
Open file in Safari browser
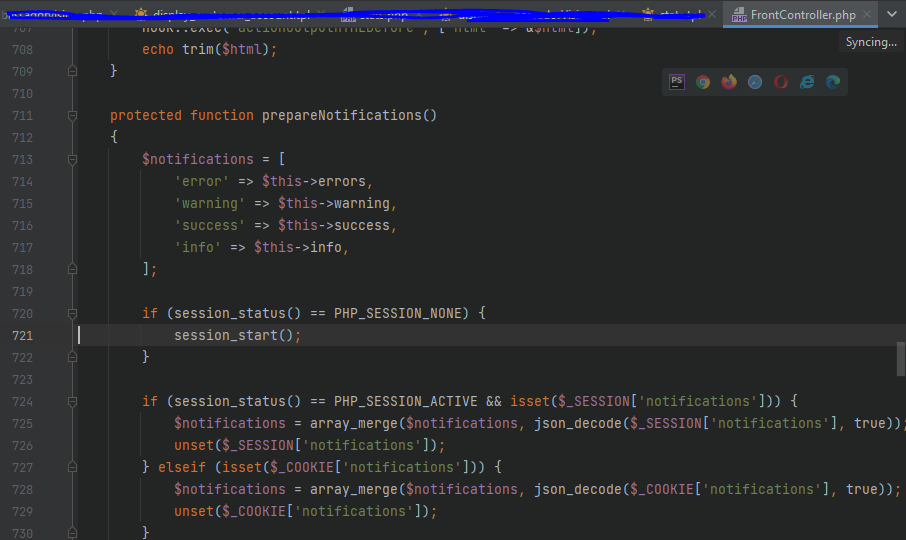click(755, 82)
